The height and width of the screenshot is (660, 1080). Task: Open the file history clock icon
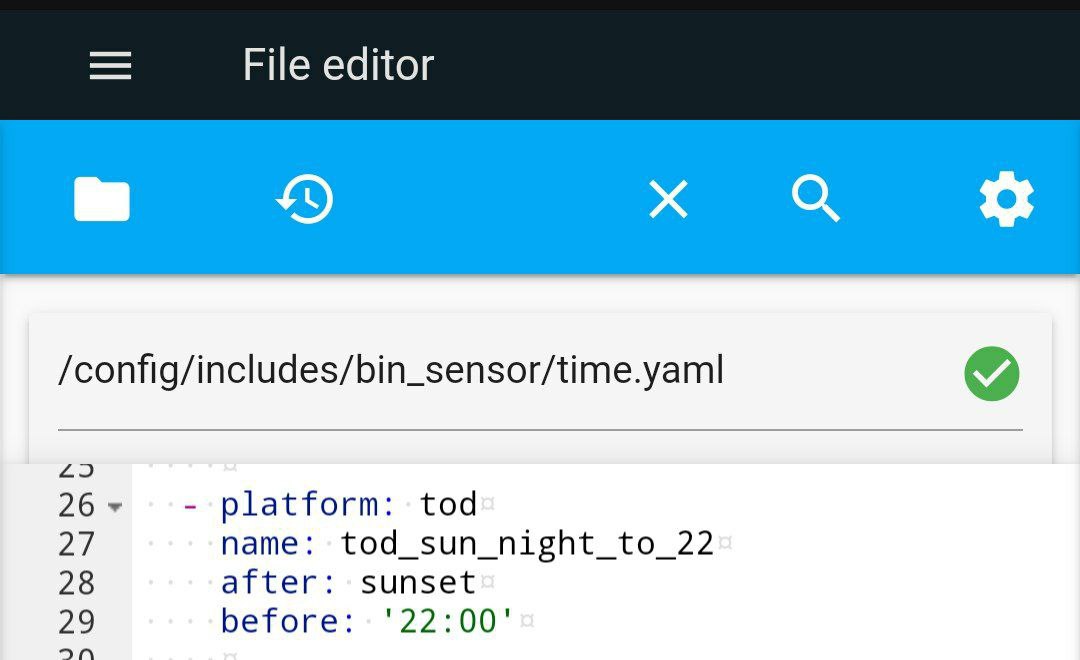(x=305, y=199)
